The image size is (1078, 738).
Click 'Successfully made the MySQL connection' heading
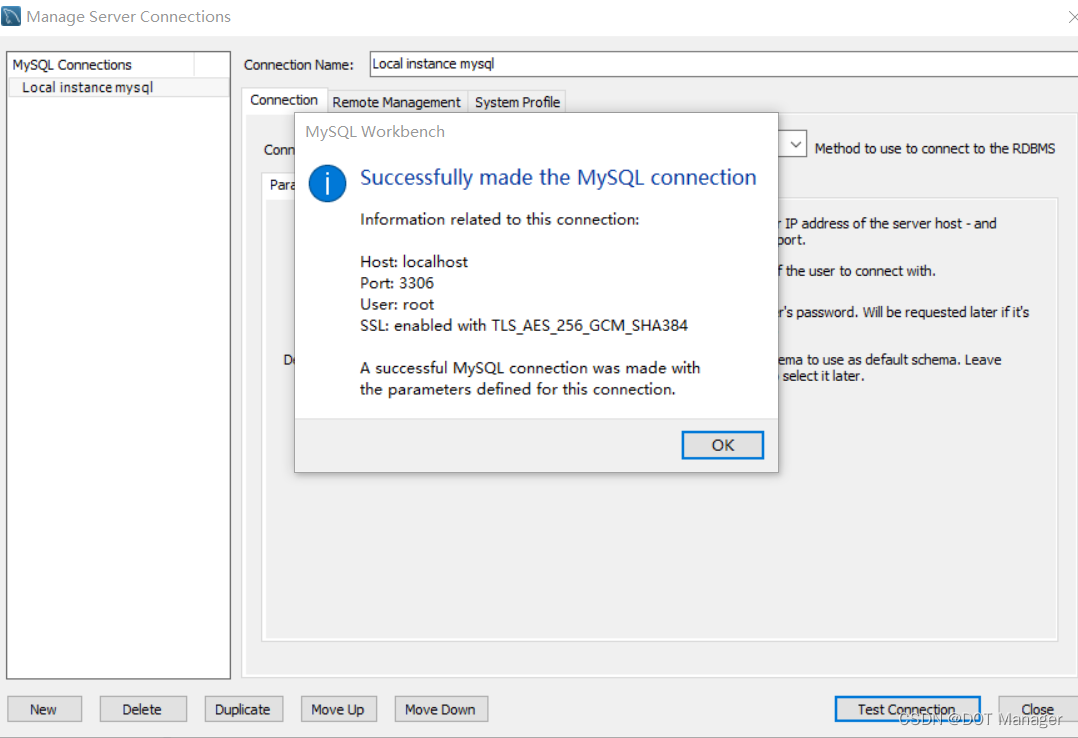point(558,177)
